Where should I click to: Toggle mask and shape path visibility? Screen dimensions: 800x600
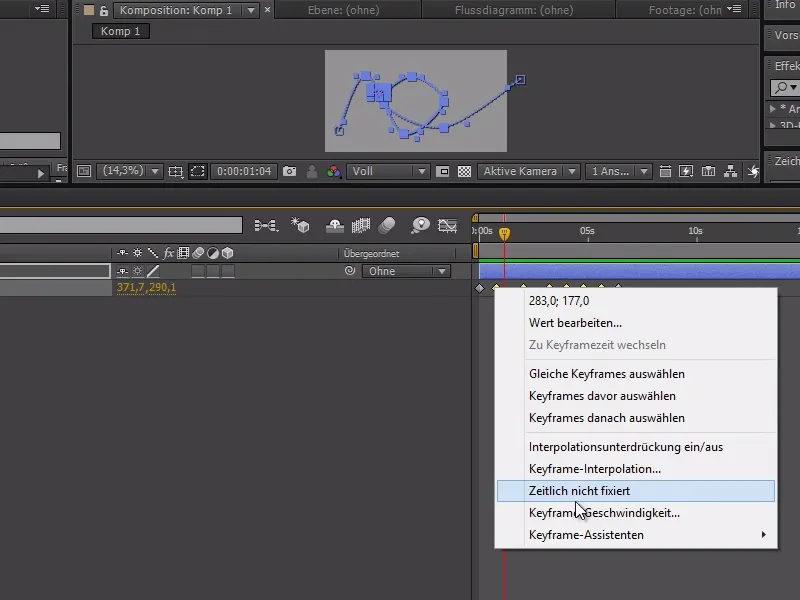[x=197, y=171]
